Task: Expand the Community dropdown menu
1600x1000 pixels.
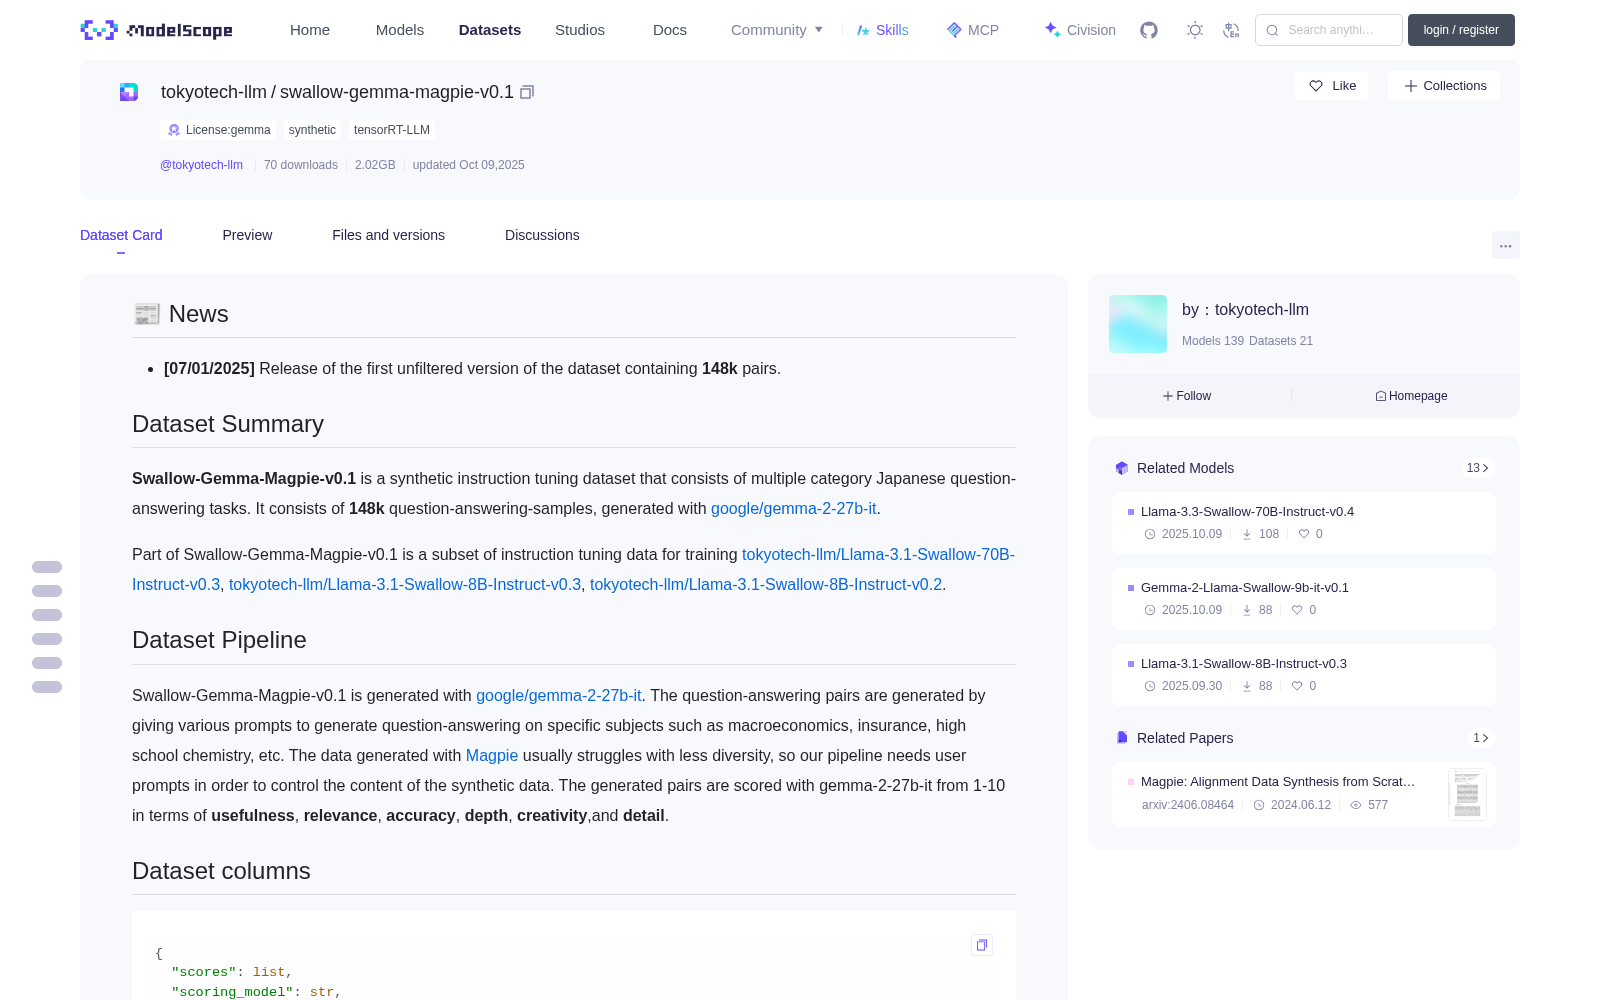Action: click(x=777, y=30)
